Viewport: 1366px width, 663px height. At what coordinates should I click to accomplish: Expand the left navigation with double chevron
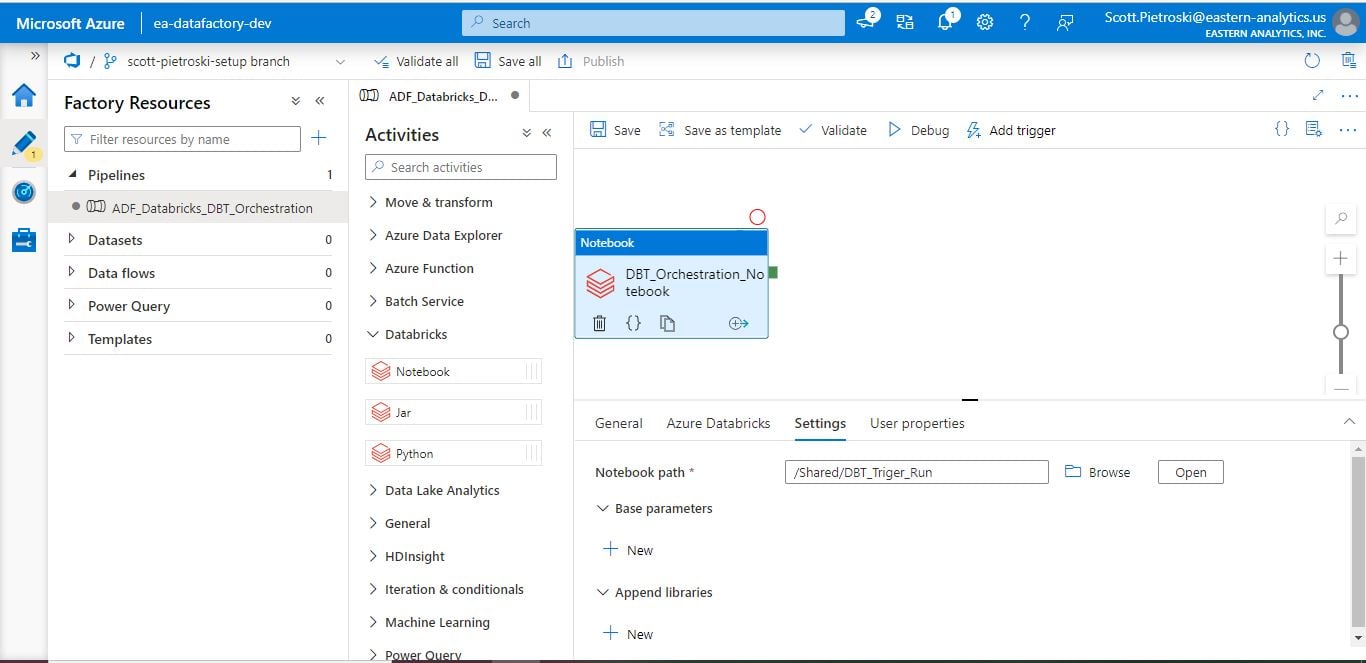[35, 56]
